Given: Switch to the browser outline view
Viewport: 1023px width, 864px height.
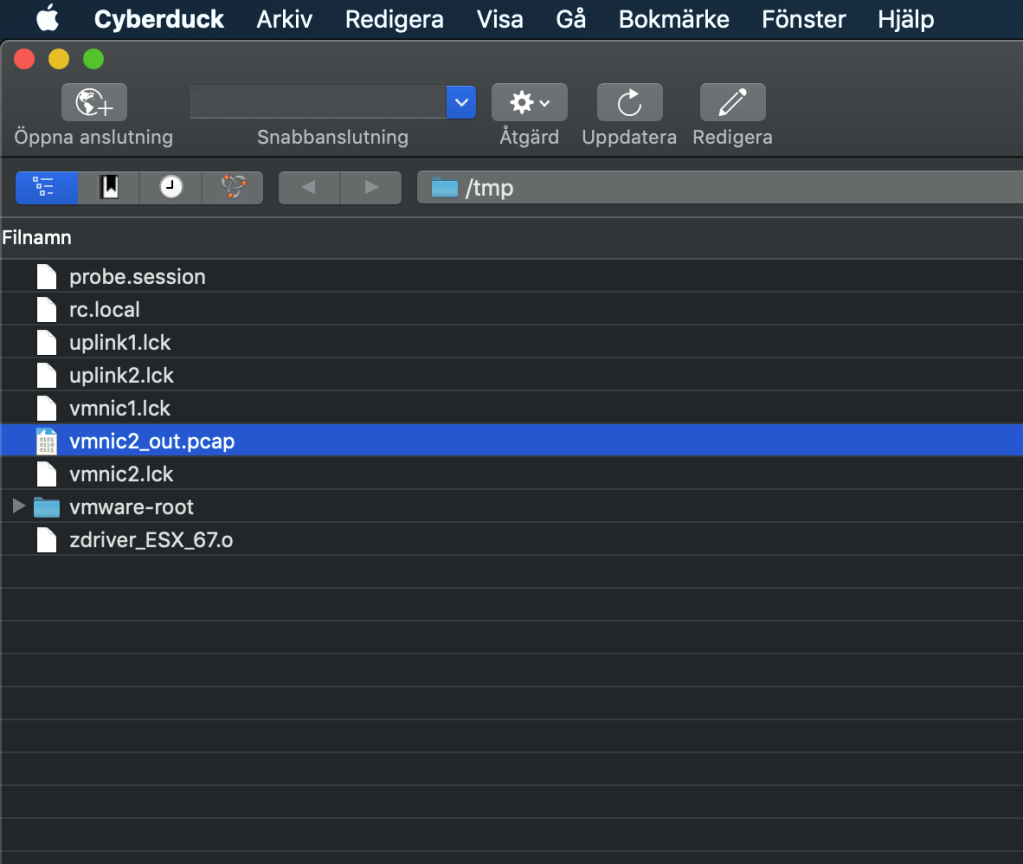Looking at the screenshot, I should click(x=46, y=187).
